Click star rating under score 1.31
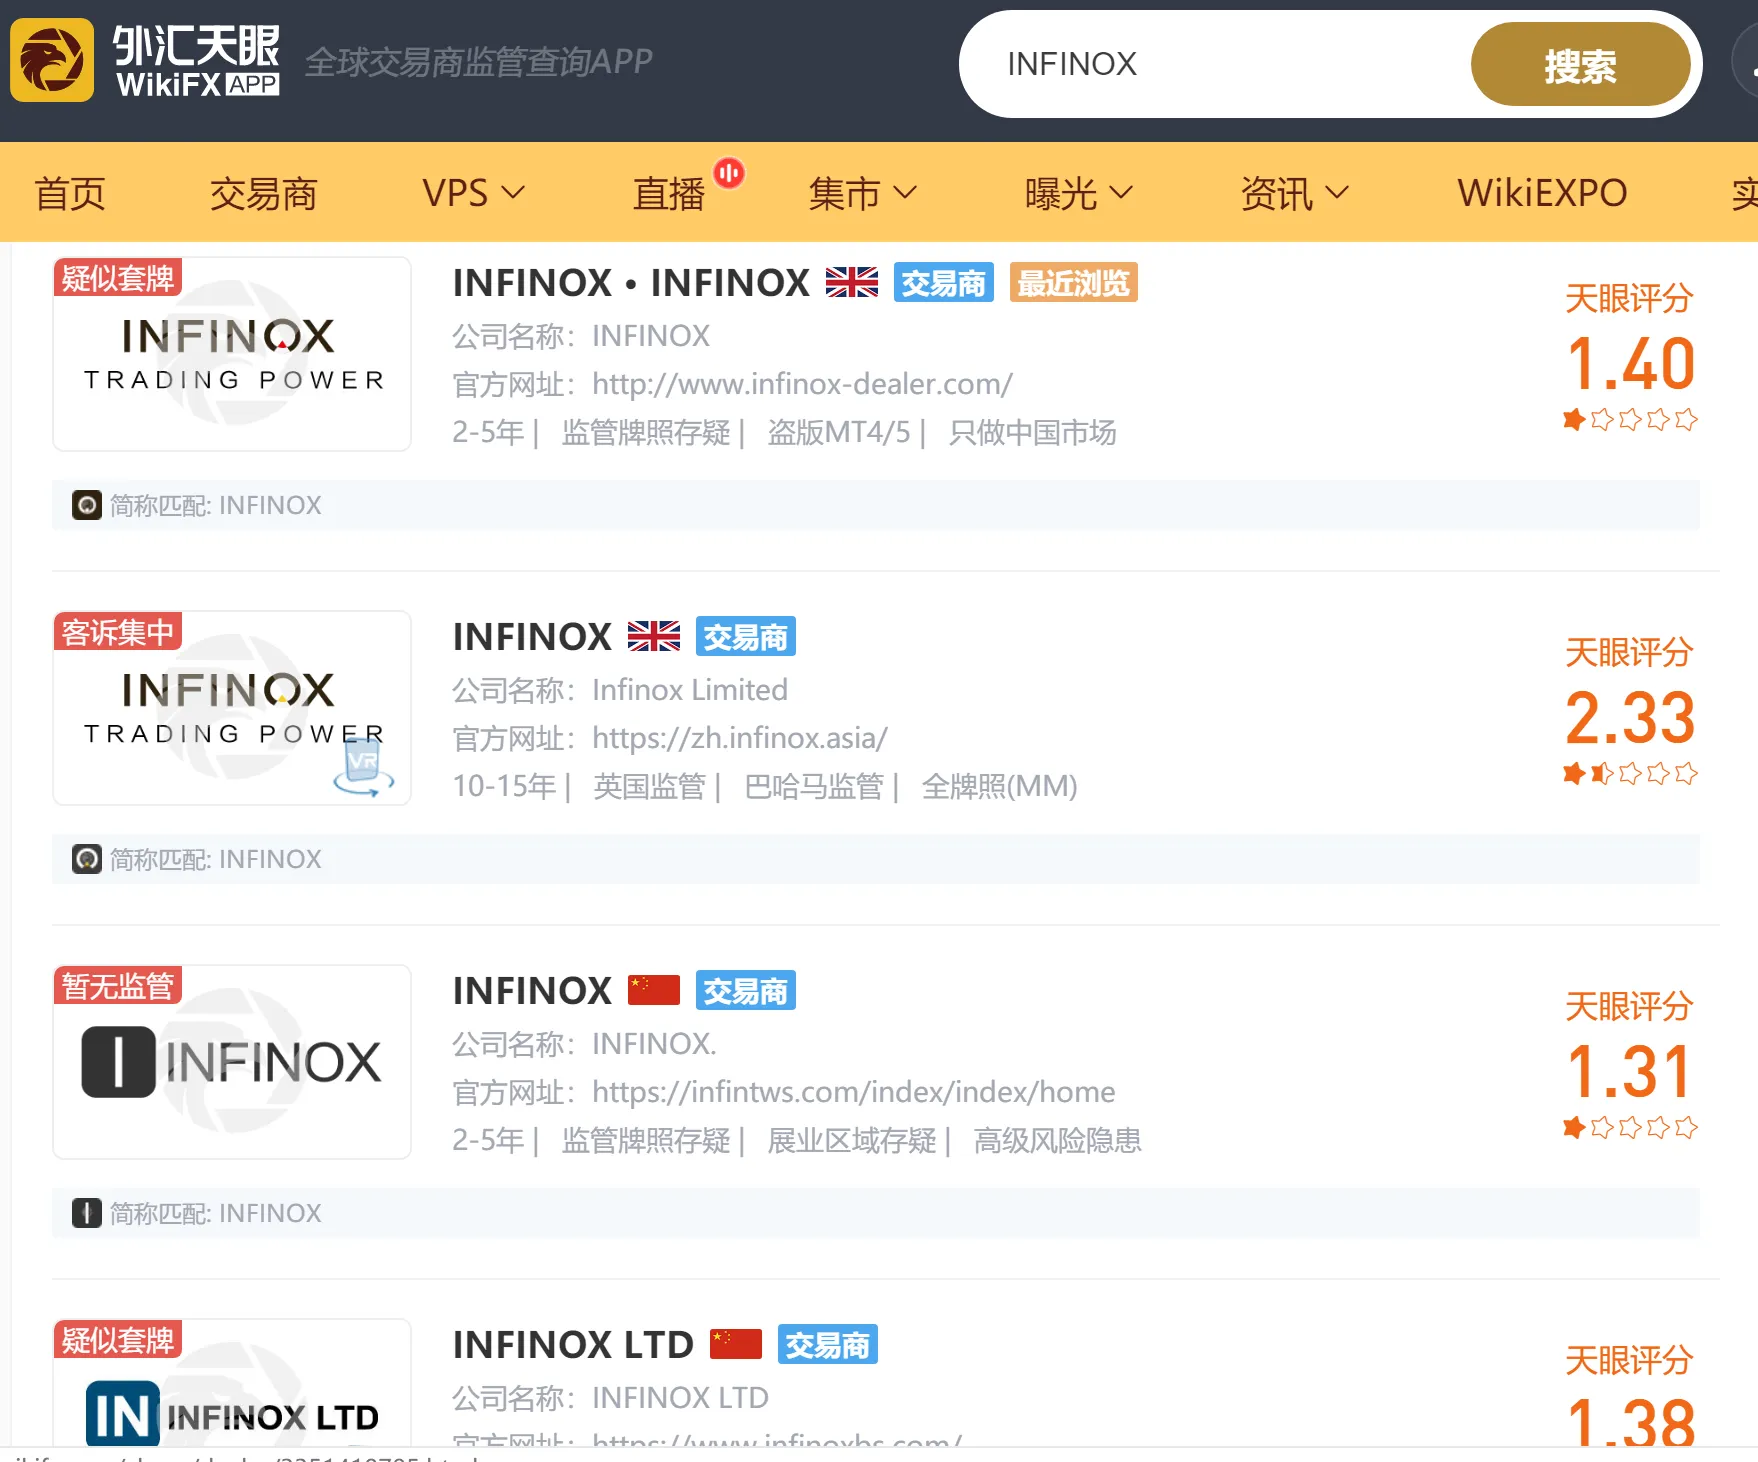The width and height of the screenshot is (1758, 1462). pyautogui.click(x=1630, y=1128)
